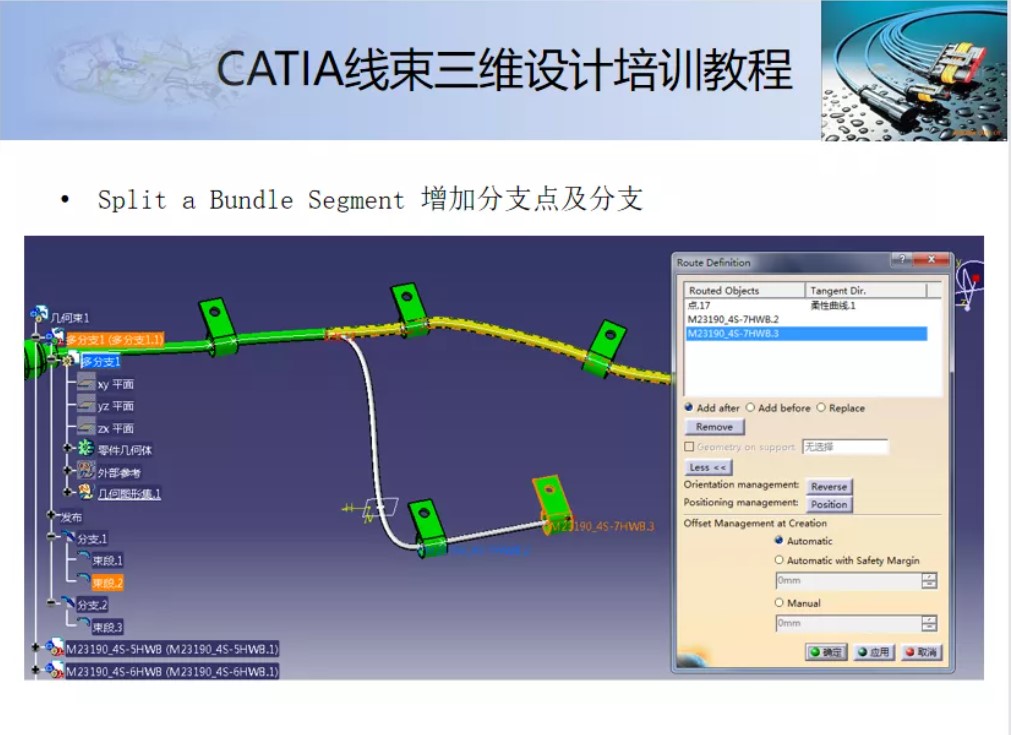
Task: Select 束段.1 in the specification tree
Action: coord(107,561)
